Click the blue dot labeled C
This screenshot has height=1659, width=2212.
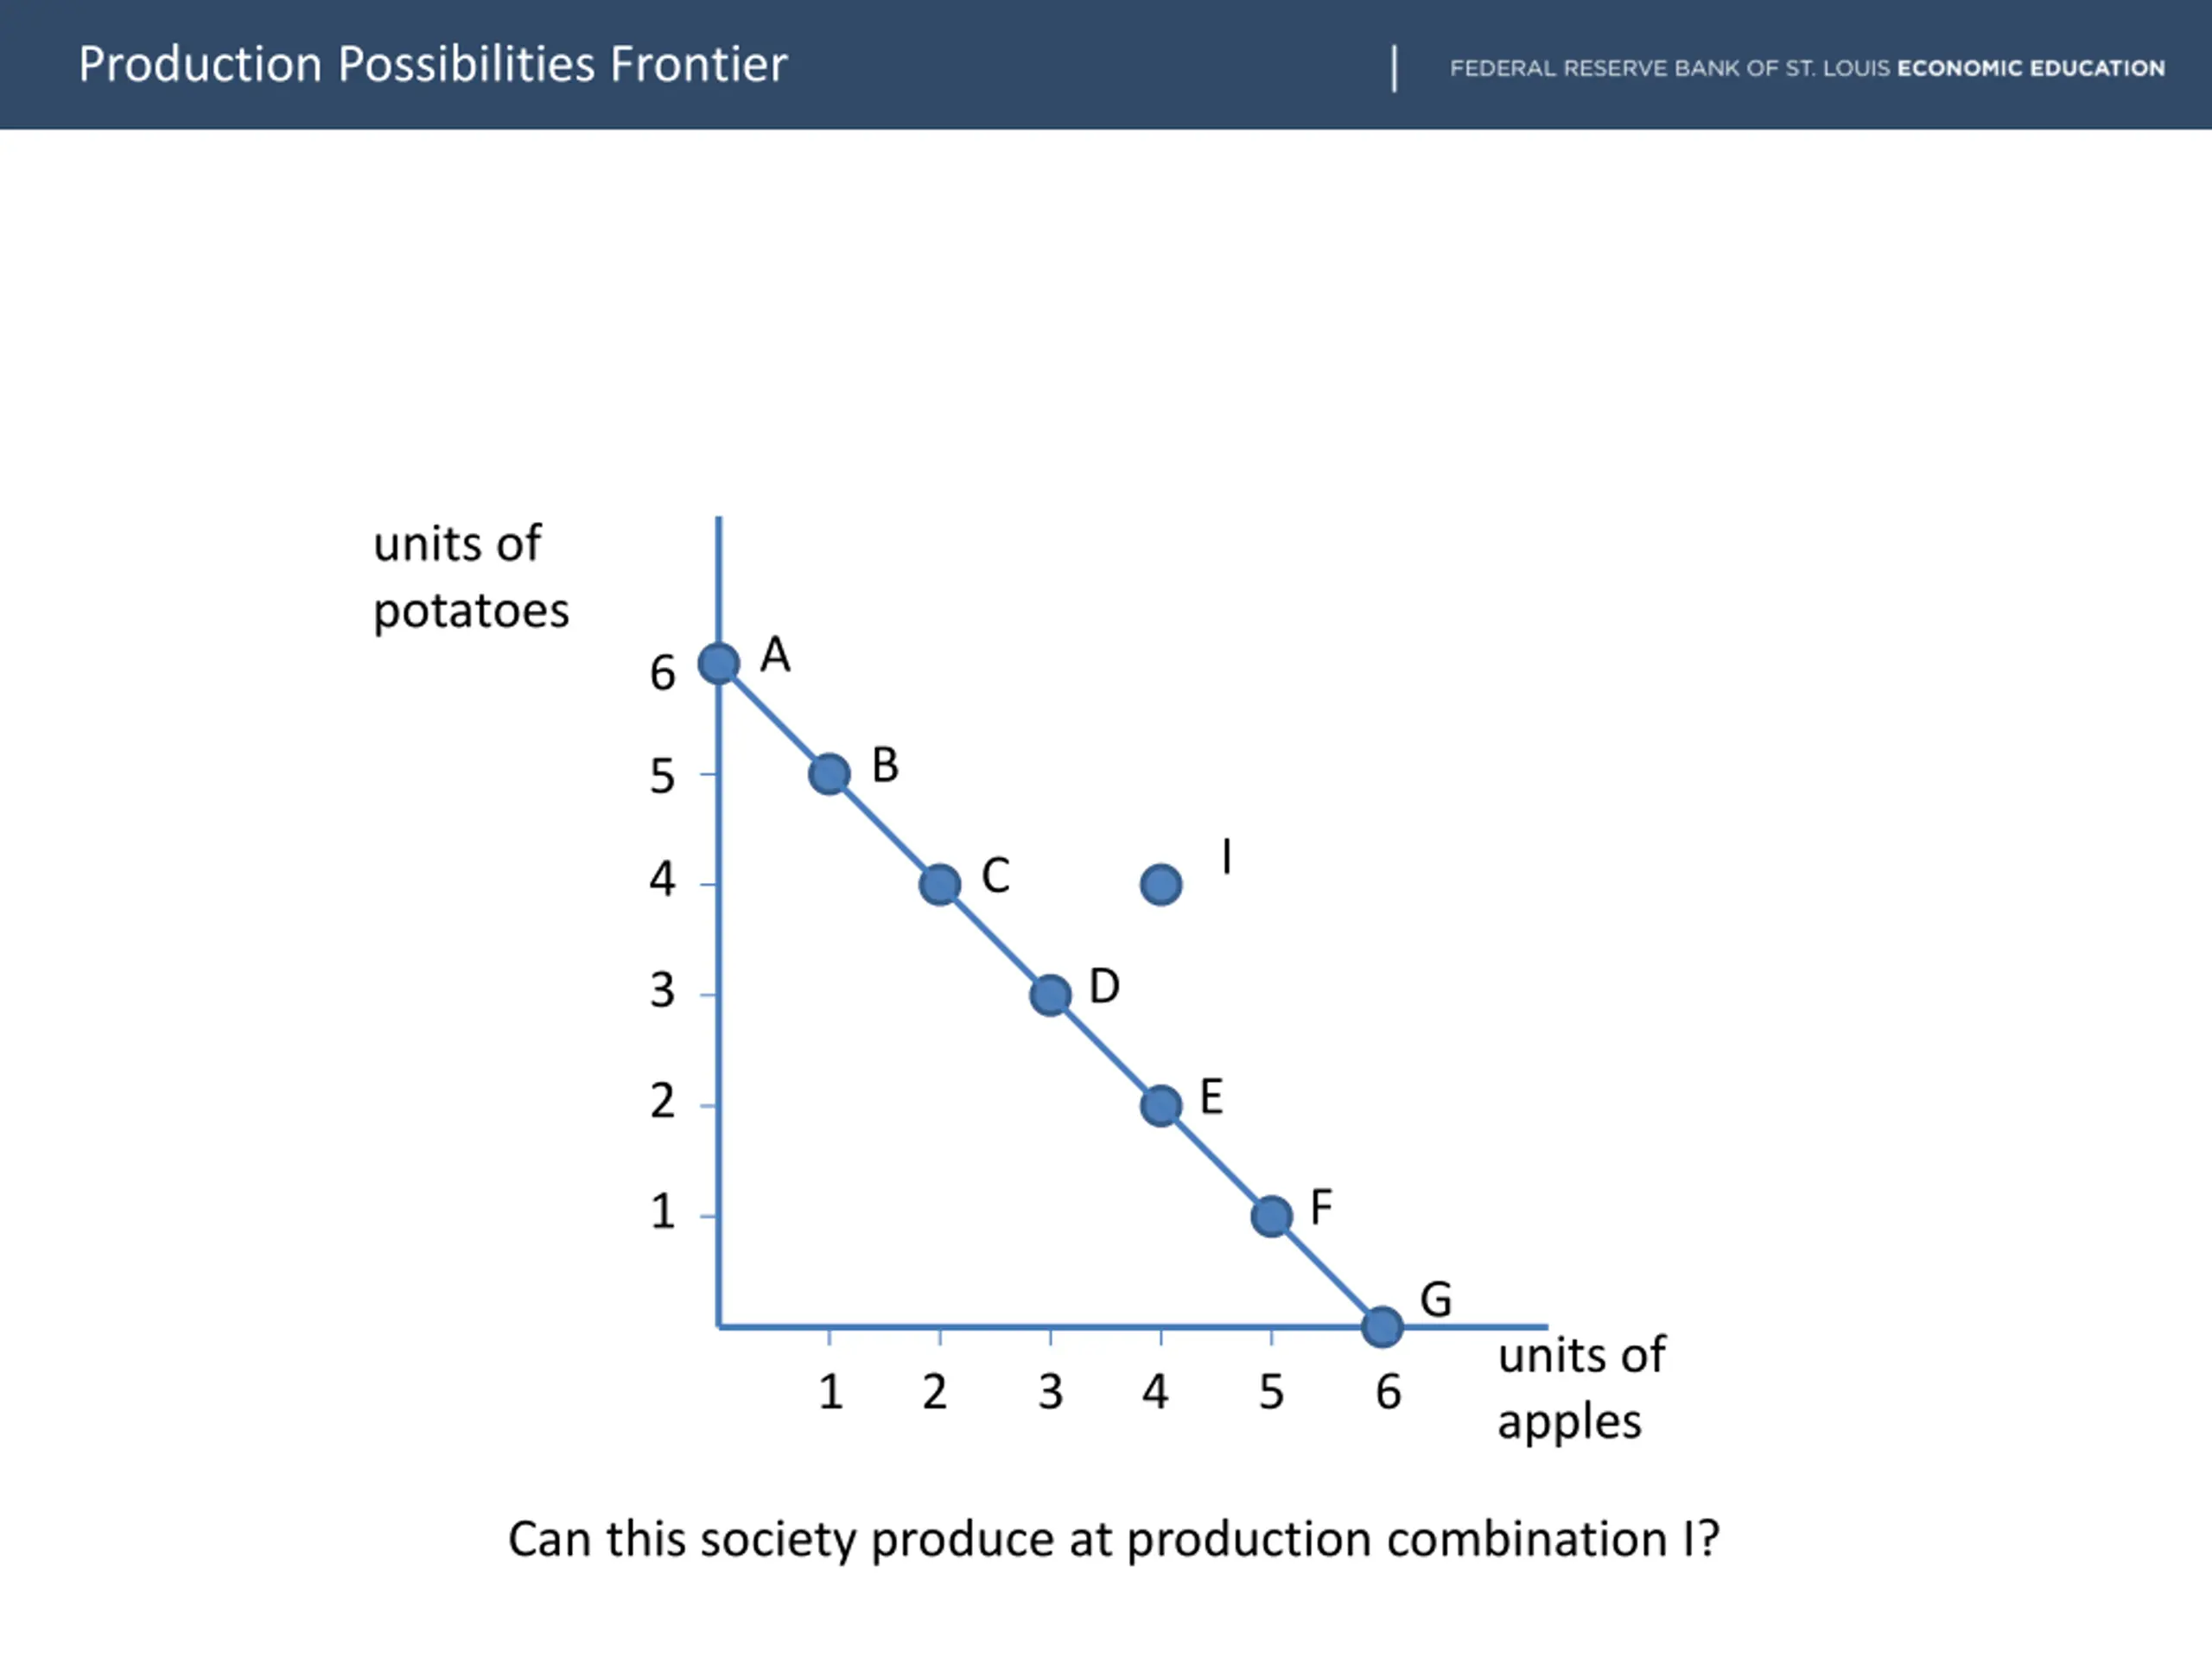(x=940, y=884)
